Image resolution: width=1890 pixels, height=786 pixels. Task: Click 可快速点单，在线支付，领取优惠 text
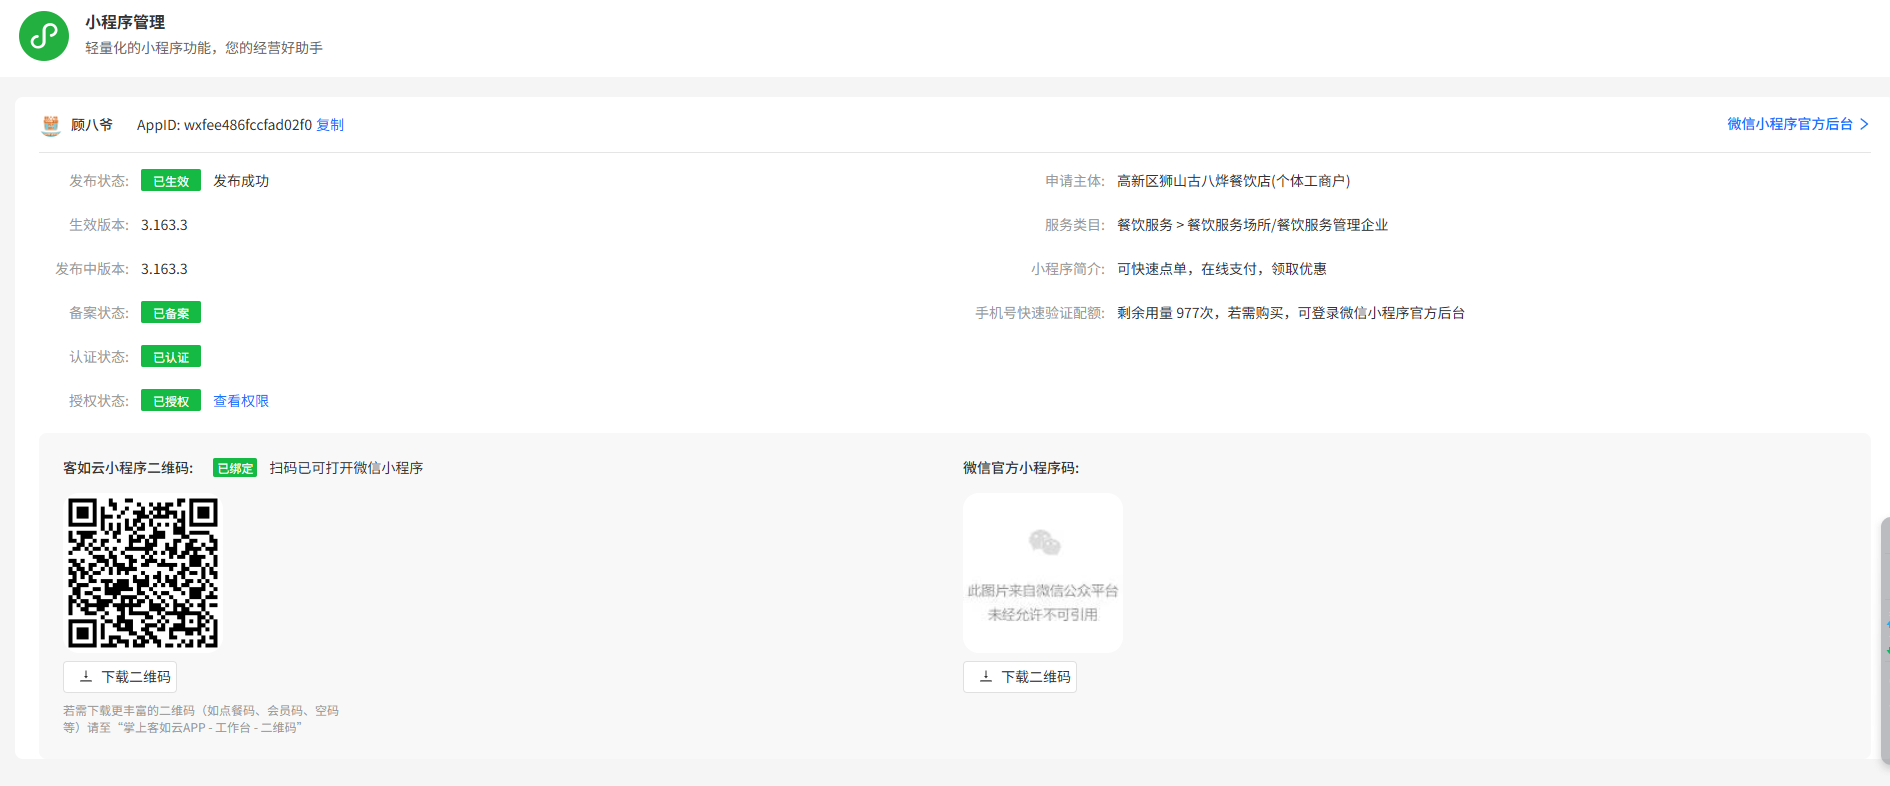(1222, 269)
